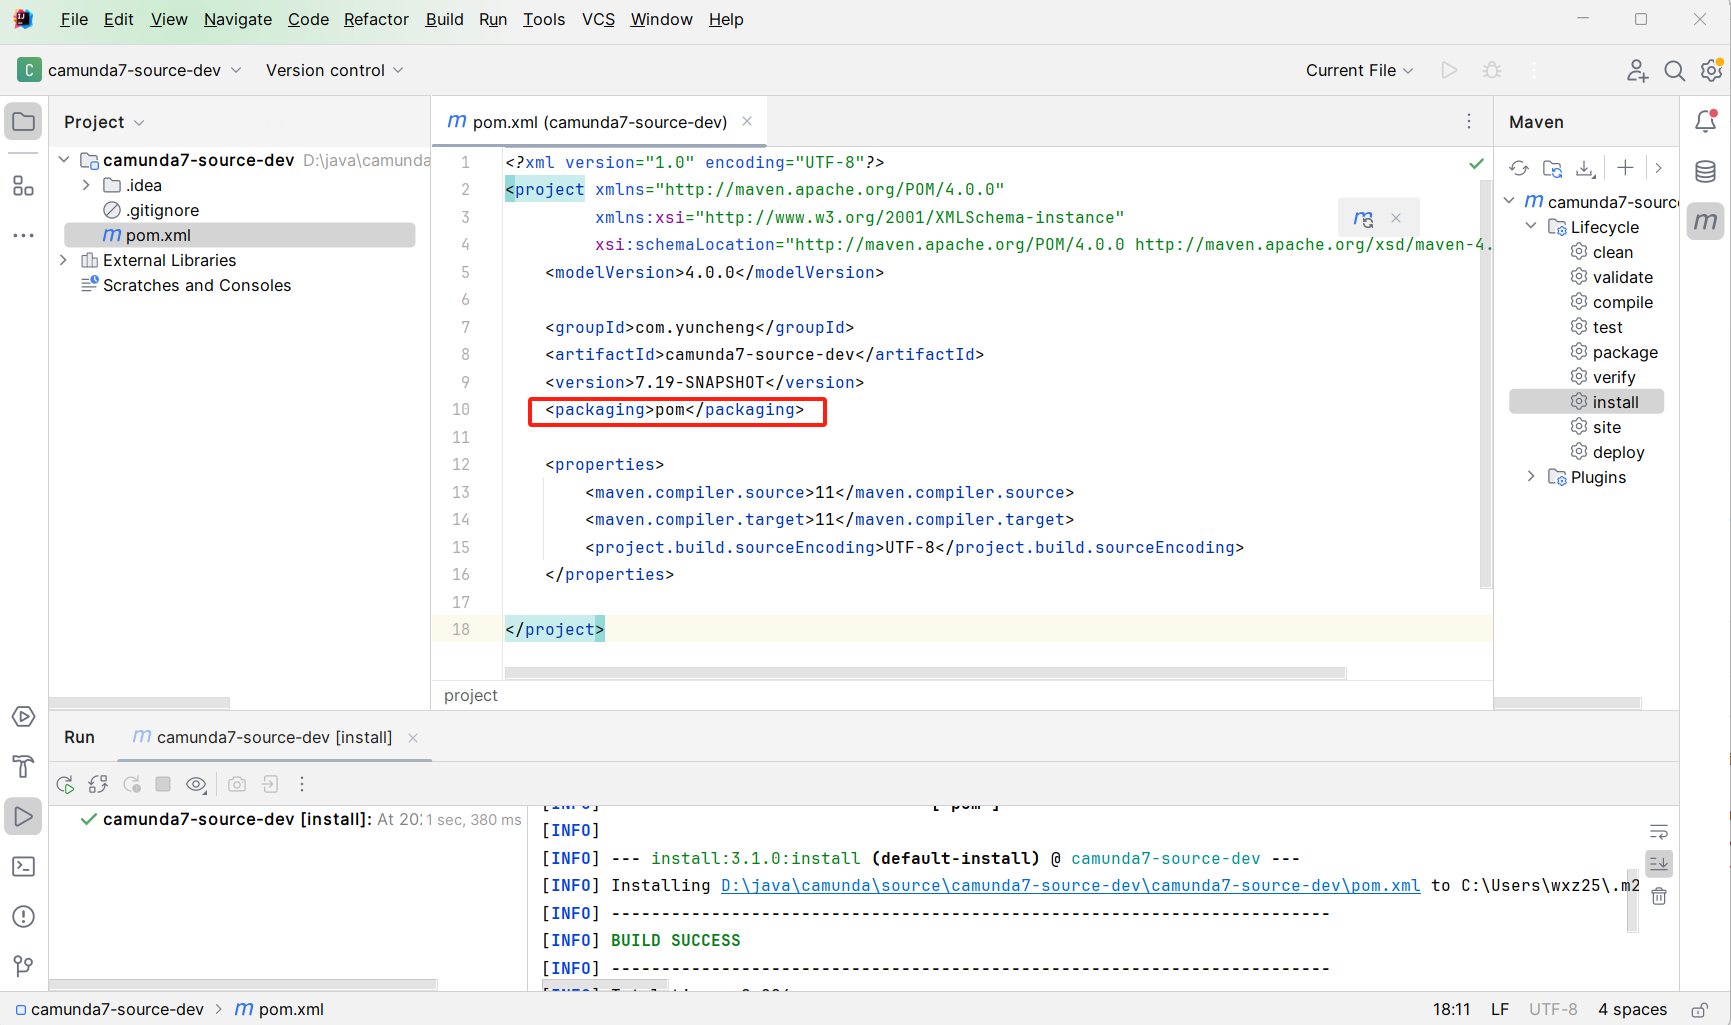Open Search Everywhere magnifier icon
Viewport: 1731px width, 1025px height.
click(1674, 70)
